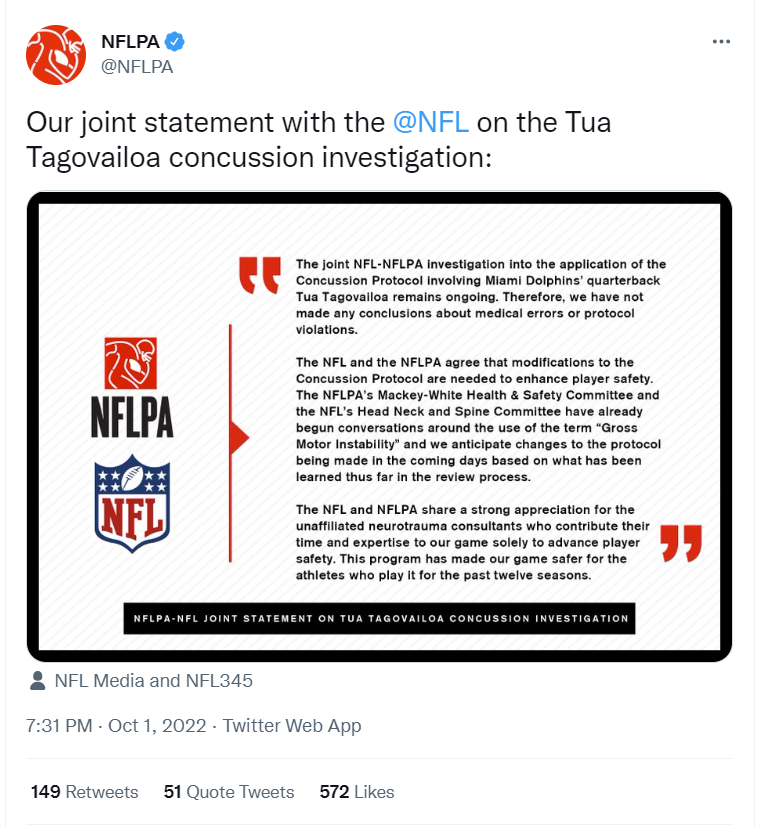The height and width of the screenshot is (827, 761).
Task: Open the statement image's body text area
Action: click(480, 420)
